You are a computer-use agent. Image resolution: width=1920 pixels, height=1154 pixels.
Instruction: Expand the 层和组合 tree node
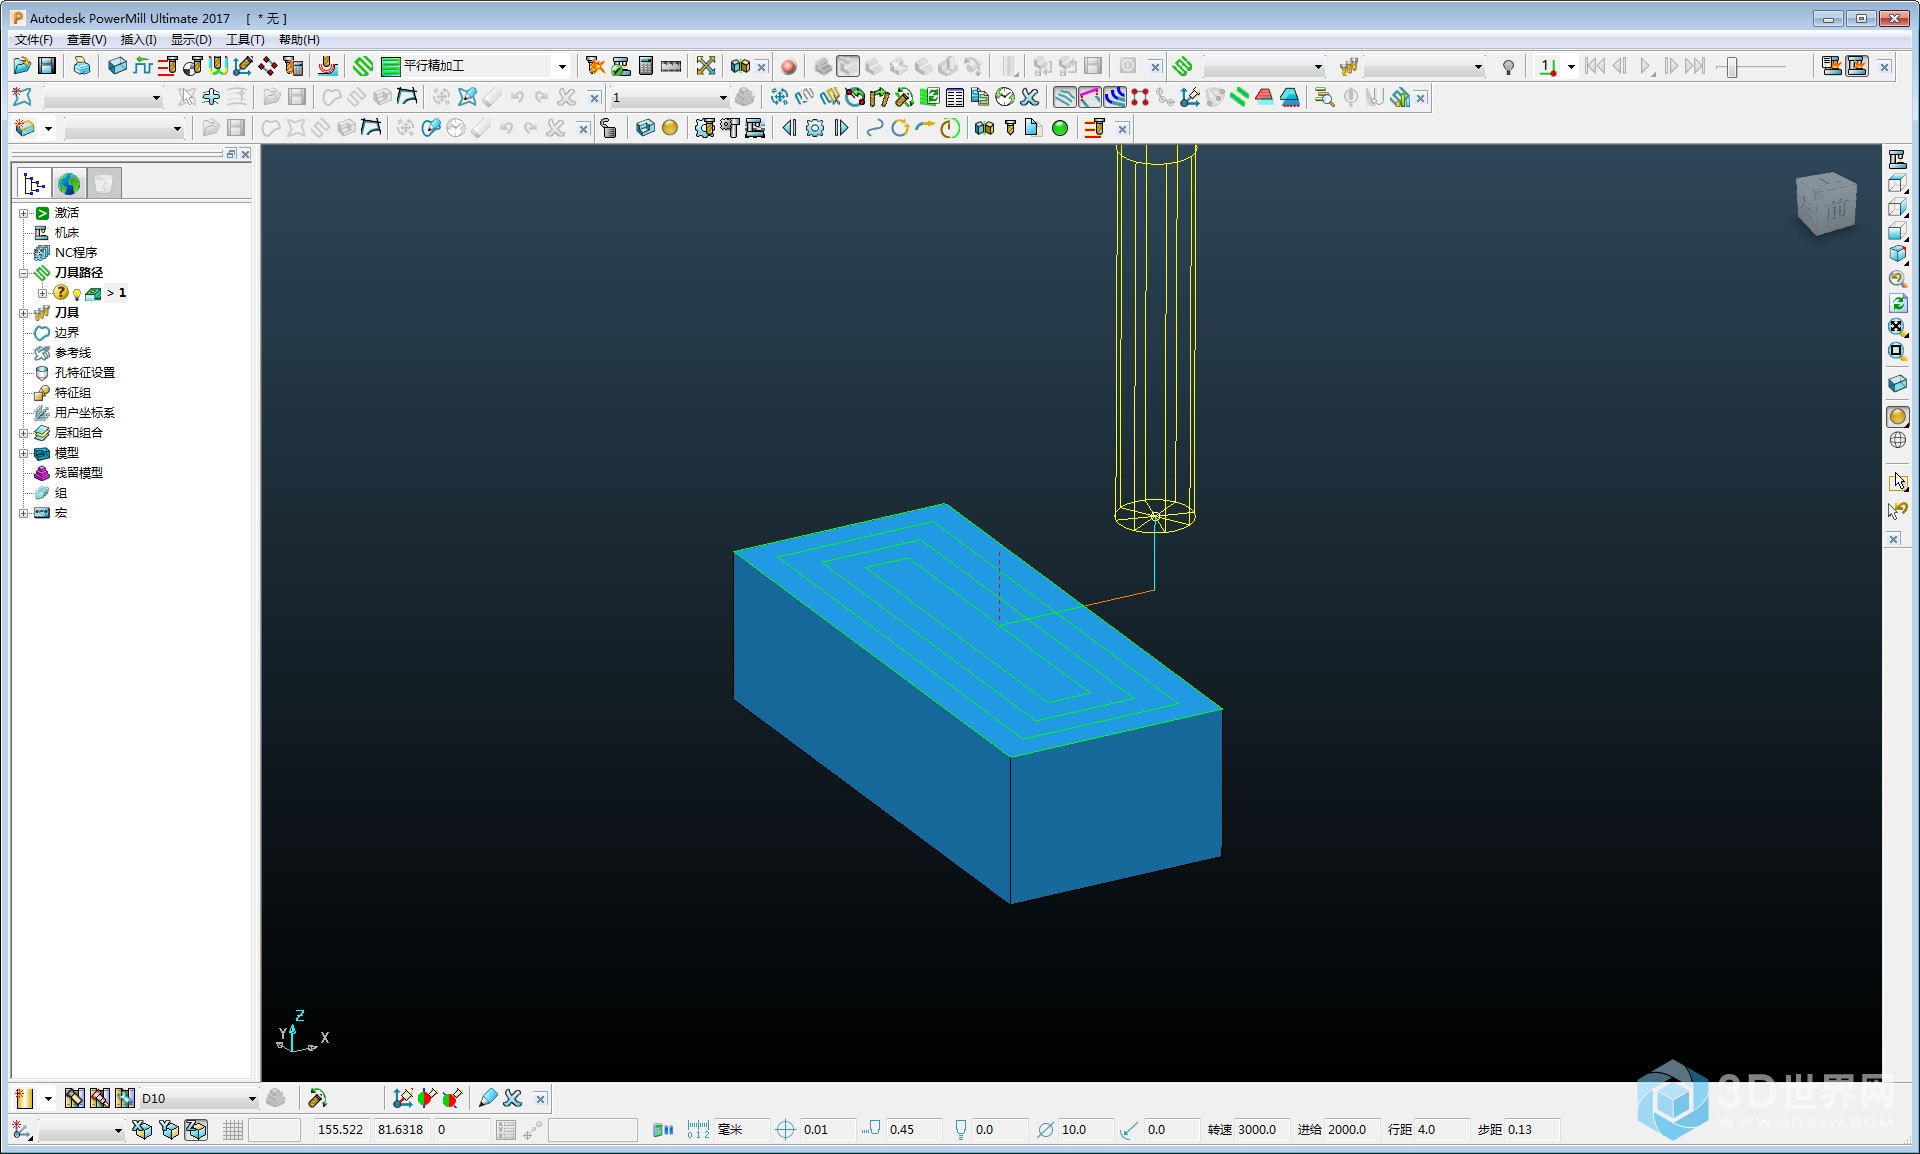coord(24,433)
